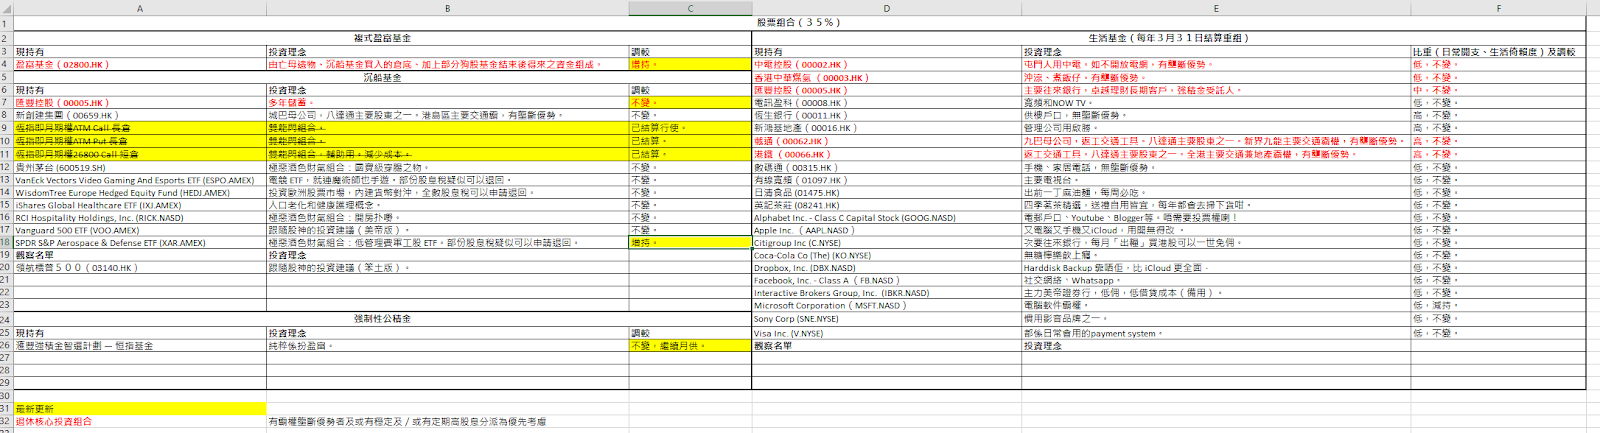Select column F header
Screen dimensions: 1600x433
point(1498,8)
